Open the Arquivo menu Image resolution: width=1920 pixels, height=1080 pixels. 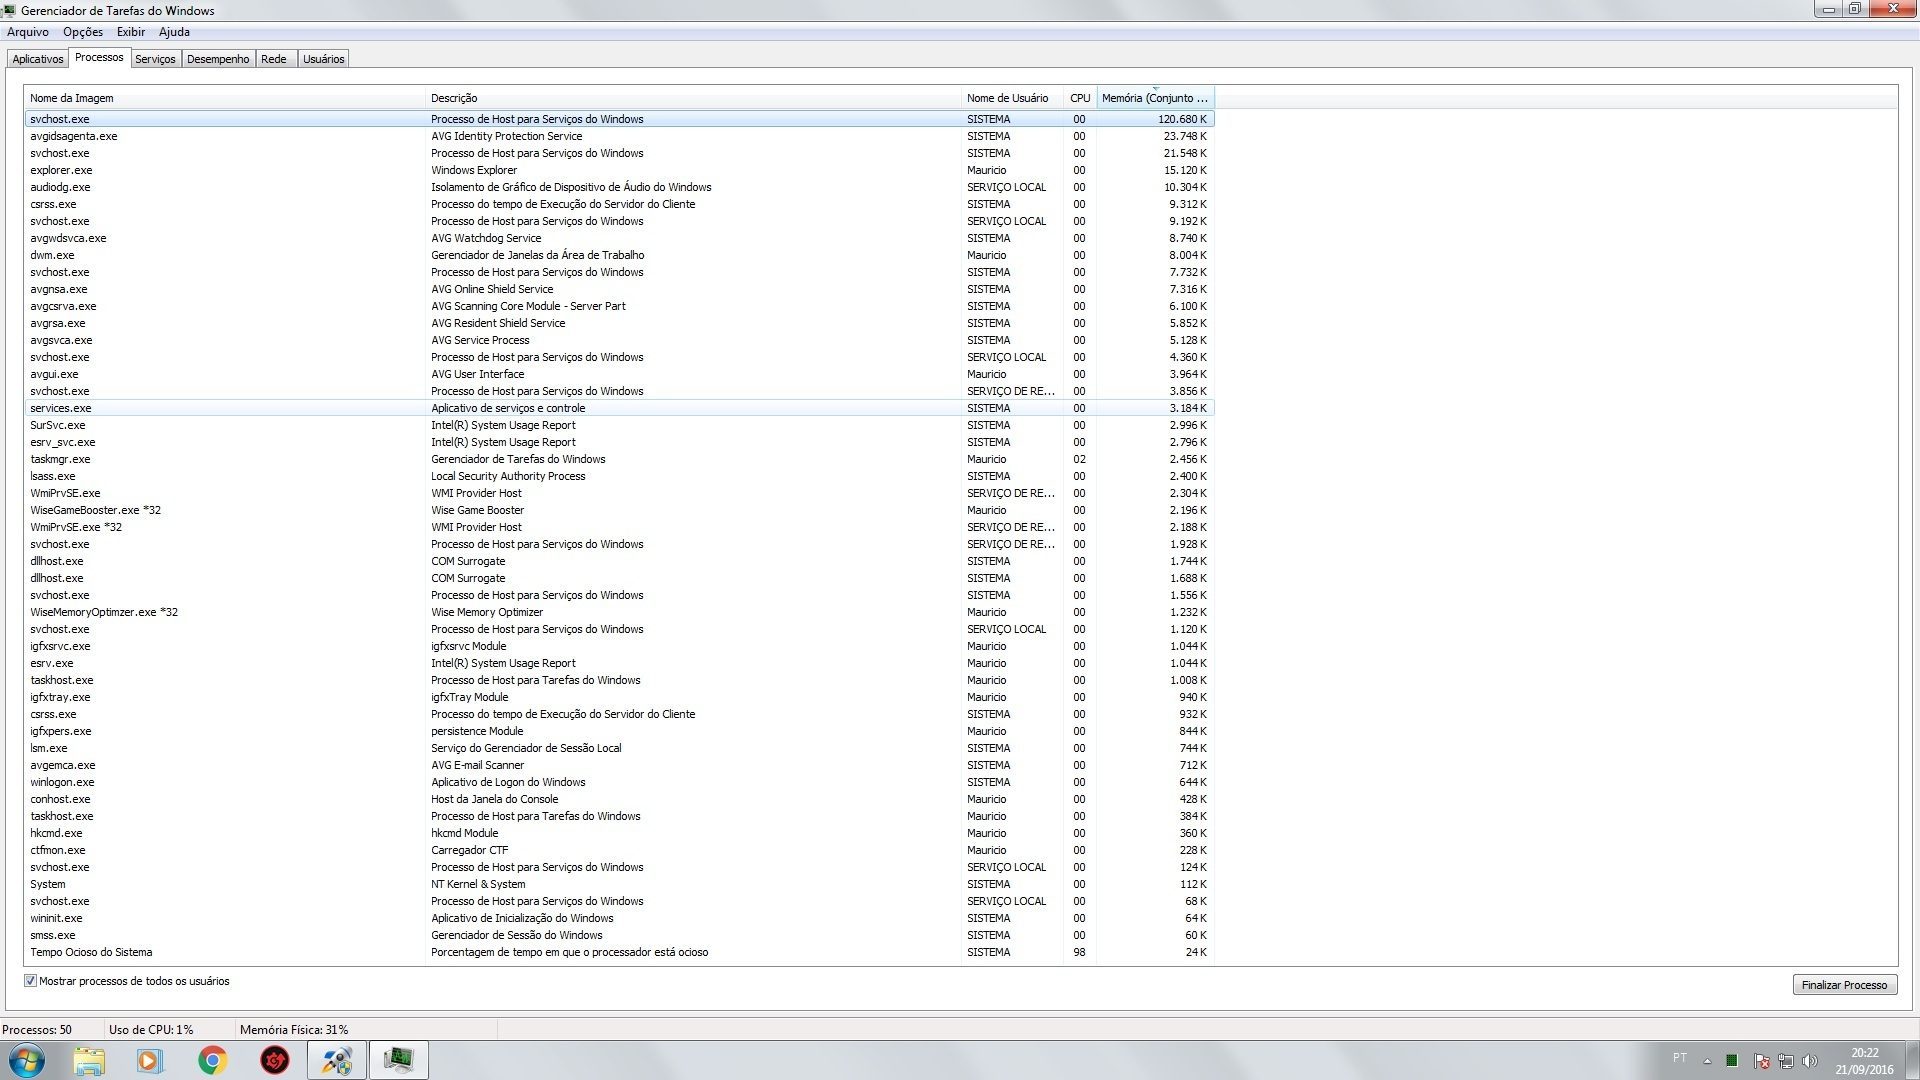(28, 32)
